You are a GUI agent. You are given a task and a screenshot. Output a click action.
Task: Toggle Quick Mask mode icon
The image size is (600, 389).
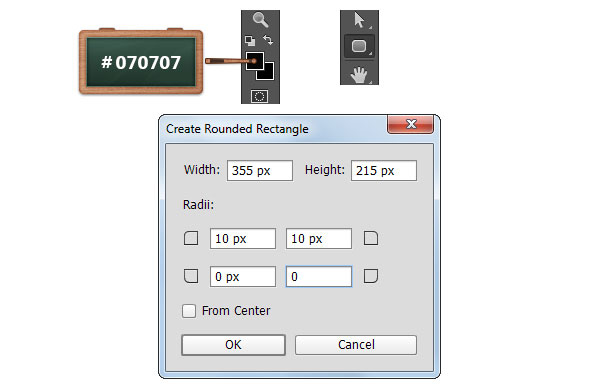click(259, 96)
